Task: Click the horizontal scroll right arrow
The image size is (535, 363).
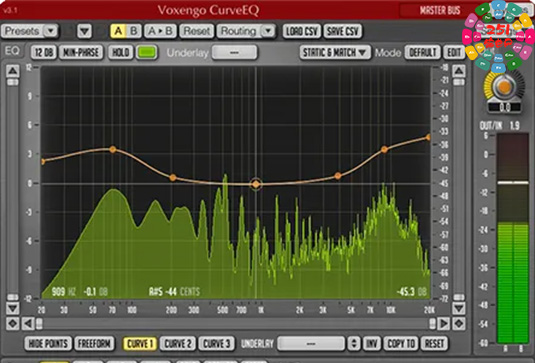Action: coord(443,323)
